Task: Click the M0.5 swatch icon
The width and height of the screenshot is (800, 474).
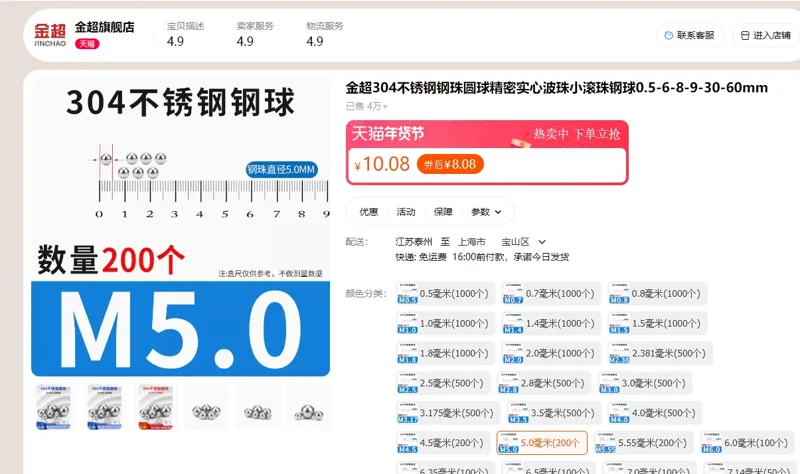Action: pyautogui.click(x=408, y=293)
